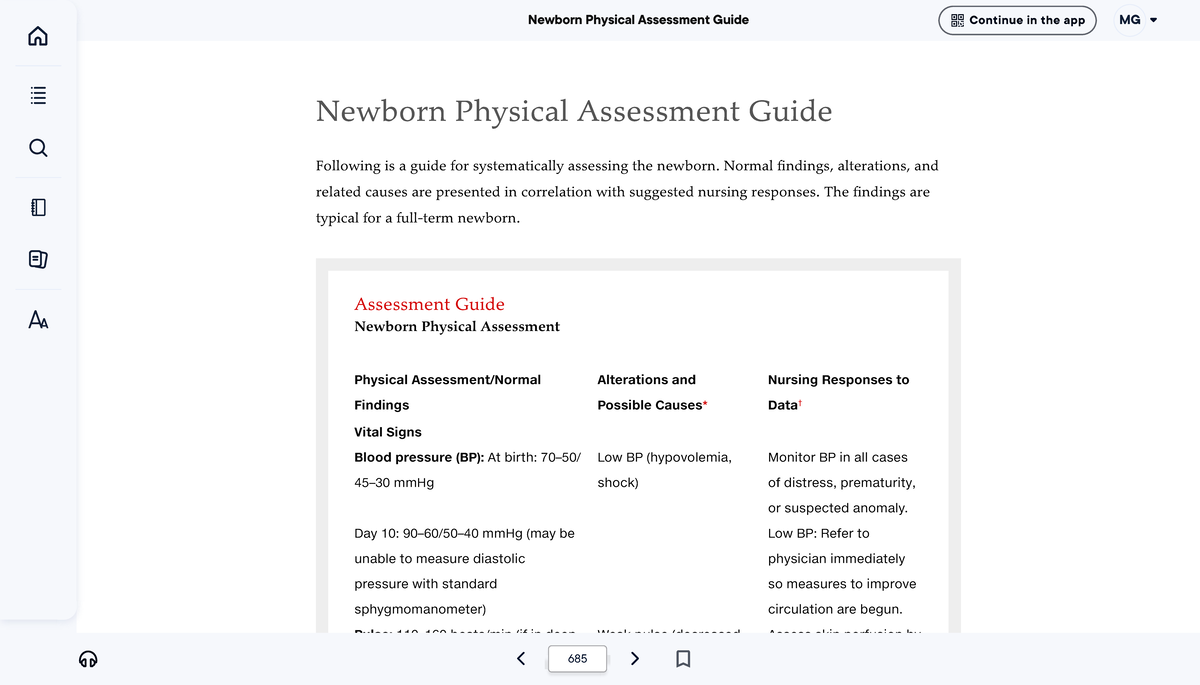Go to previous page arrow

[x=520, y=658]
